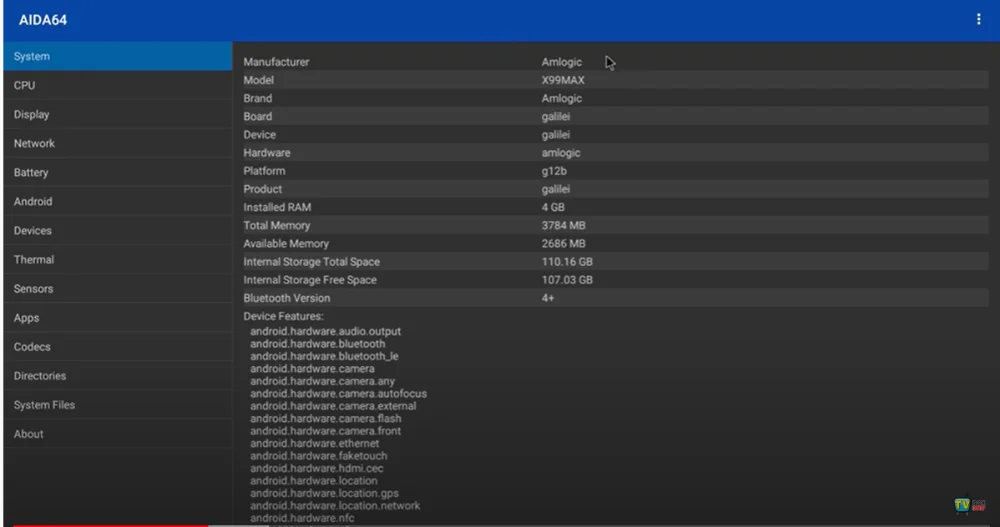Open the Codecs section
The image size is (1000, 527).
click(x=118, y=346)
